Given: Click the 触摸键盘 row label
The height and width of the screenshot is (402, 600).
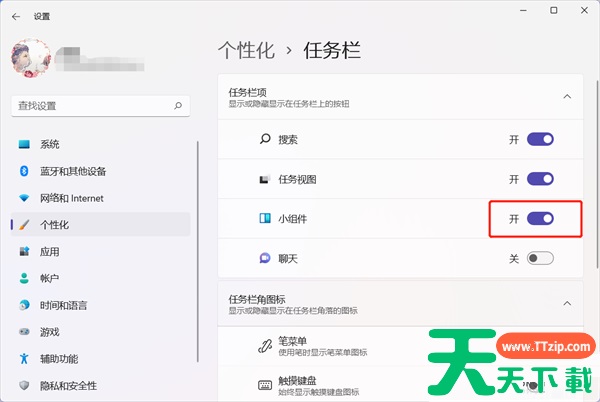Looking at the screenshot, I should [297, 381].
